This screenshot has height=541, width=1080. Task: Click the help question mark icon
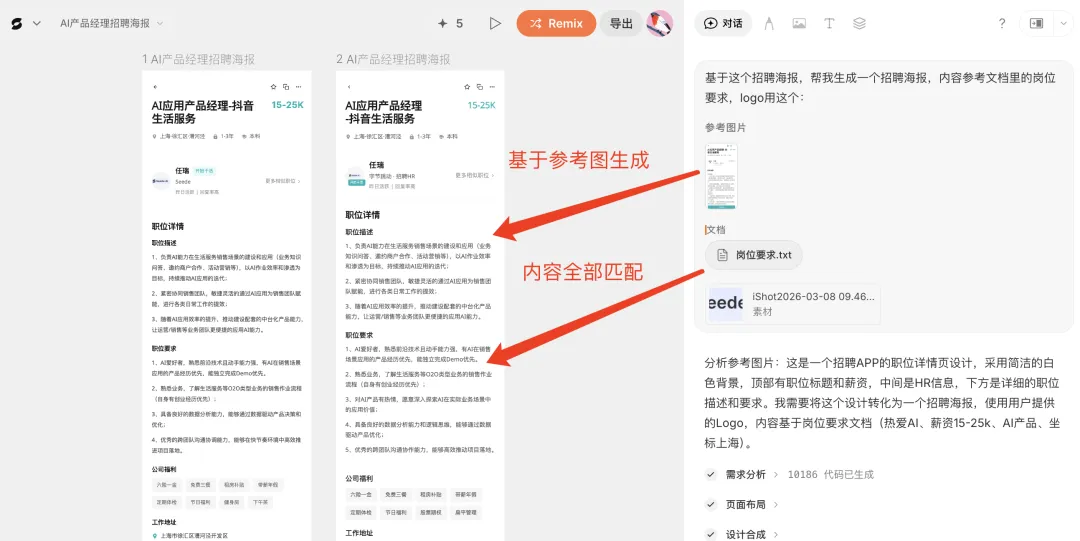pyautogui.click(x=1002, y=23)
